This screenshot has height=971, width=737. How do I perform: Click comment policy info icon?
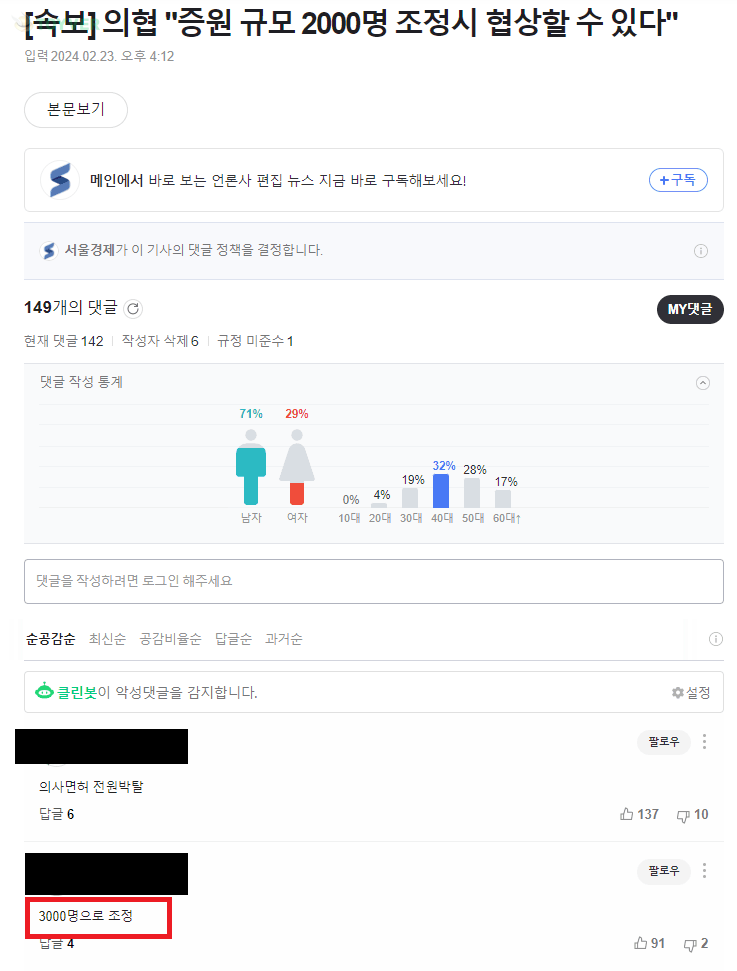701,251
